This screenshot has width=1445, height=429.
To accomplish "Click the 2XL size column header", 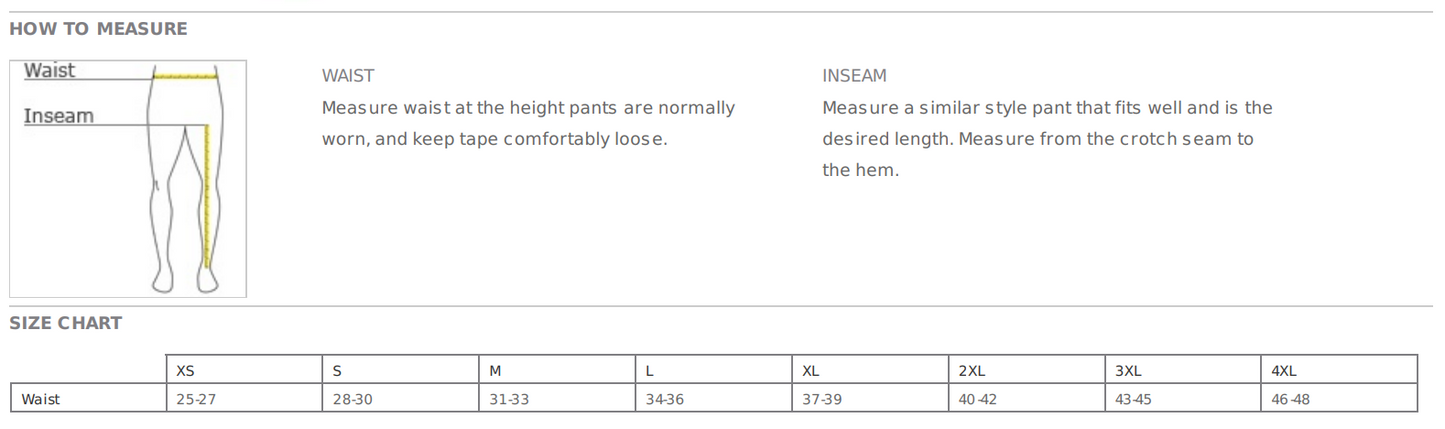I will click(972, 371).
